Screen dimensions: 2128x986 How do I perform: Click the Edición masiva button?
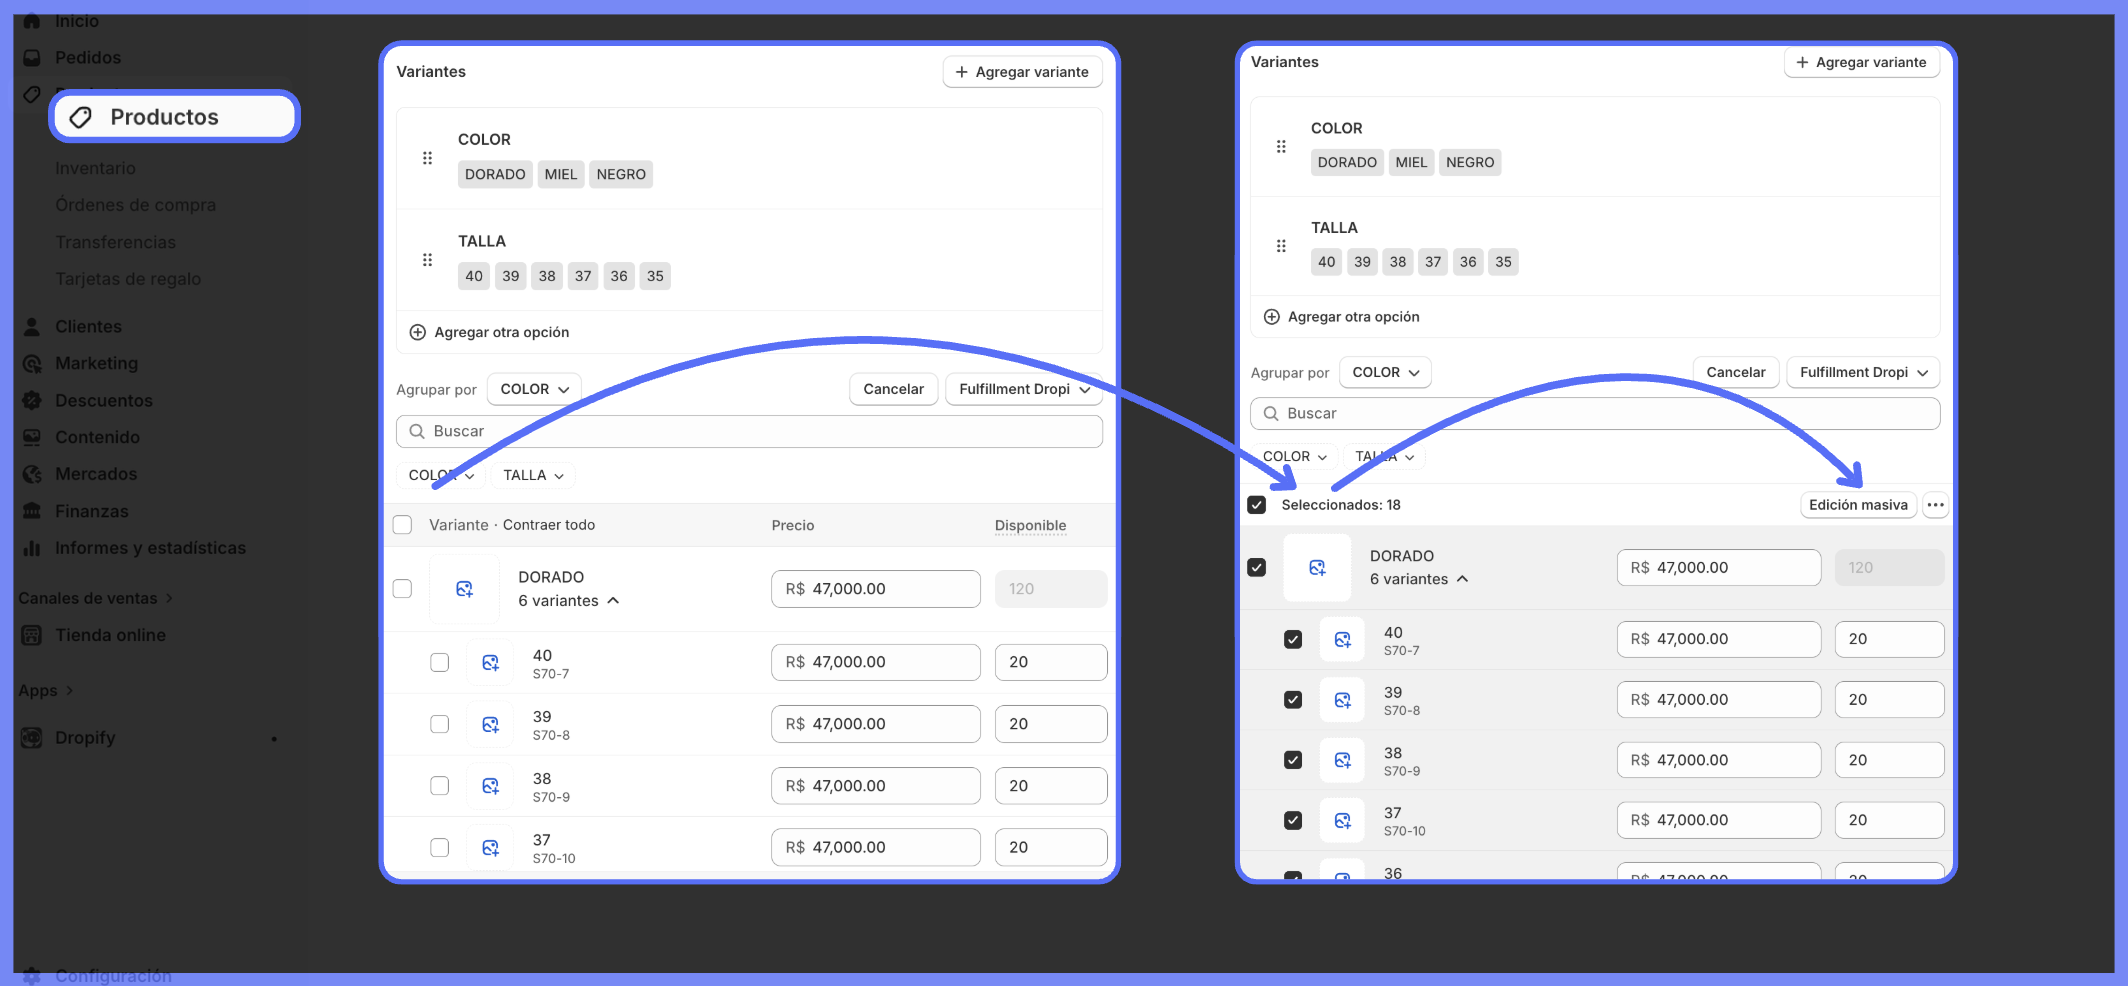click(x=1857, y=505)
